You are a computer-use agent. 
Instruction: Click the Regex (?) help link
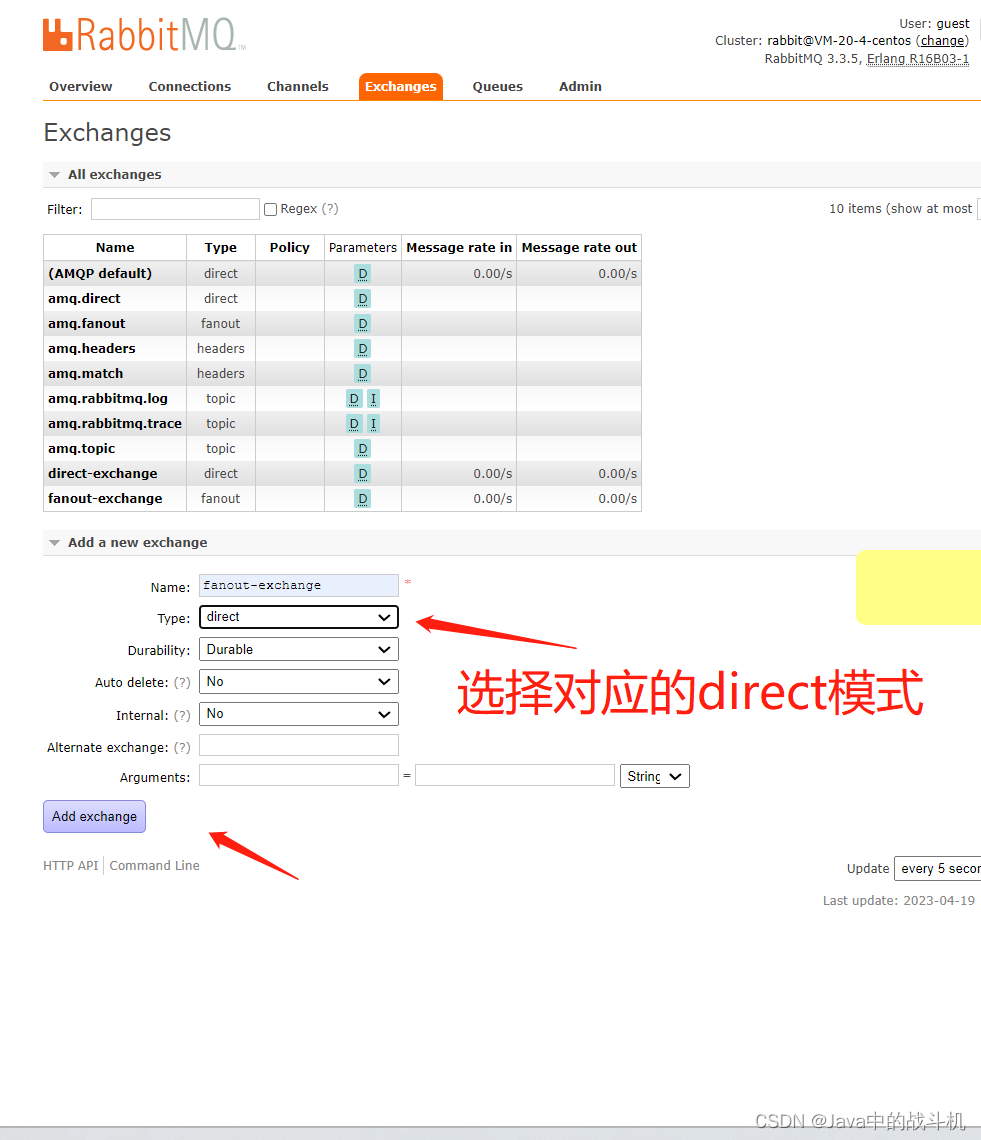[330, 209]
